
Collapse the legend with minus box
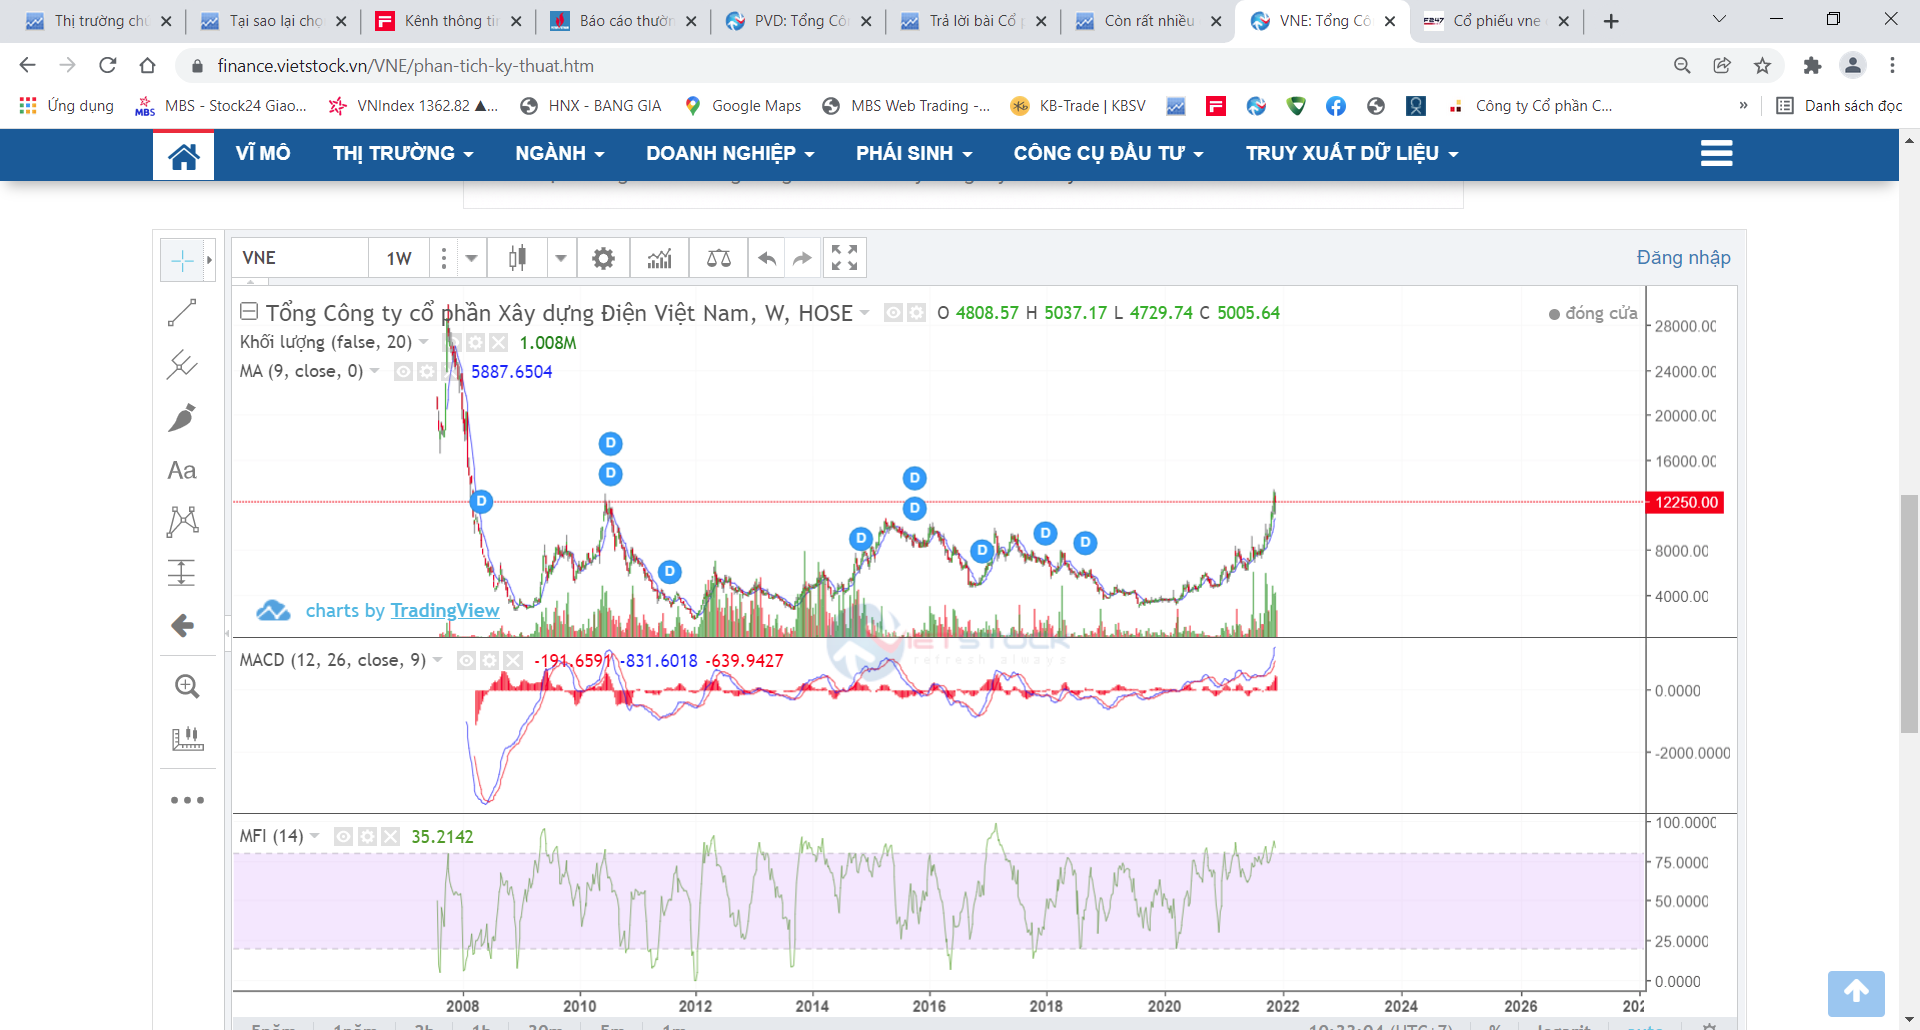coord(249,312)
